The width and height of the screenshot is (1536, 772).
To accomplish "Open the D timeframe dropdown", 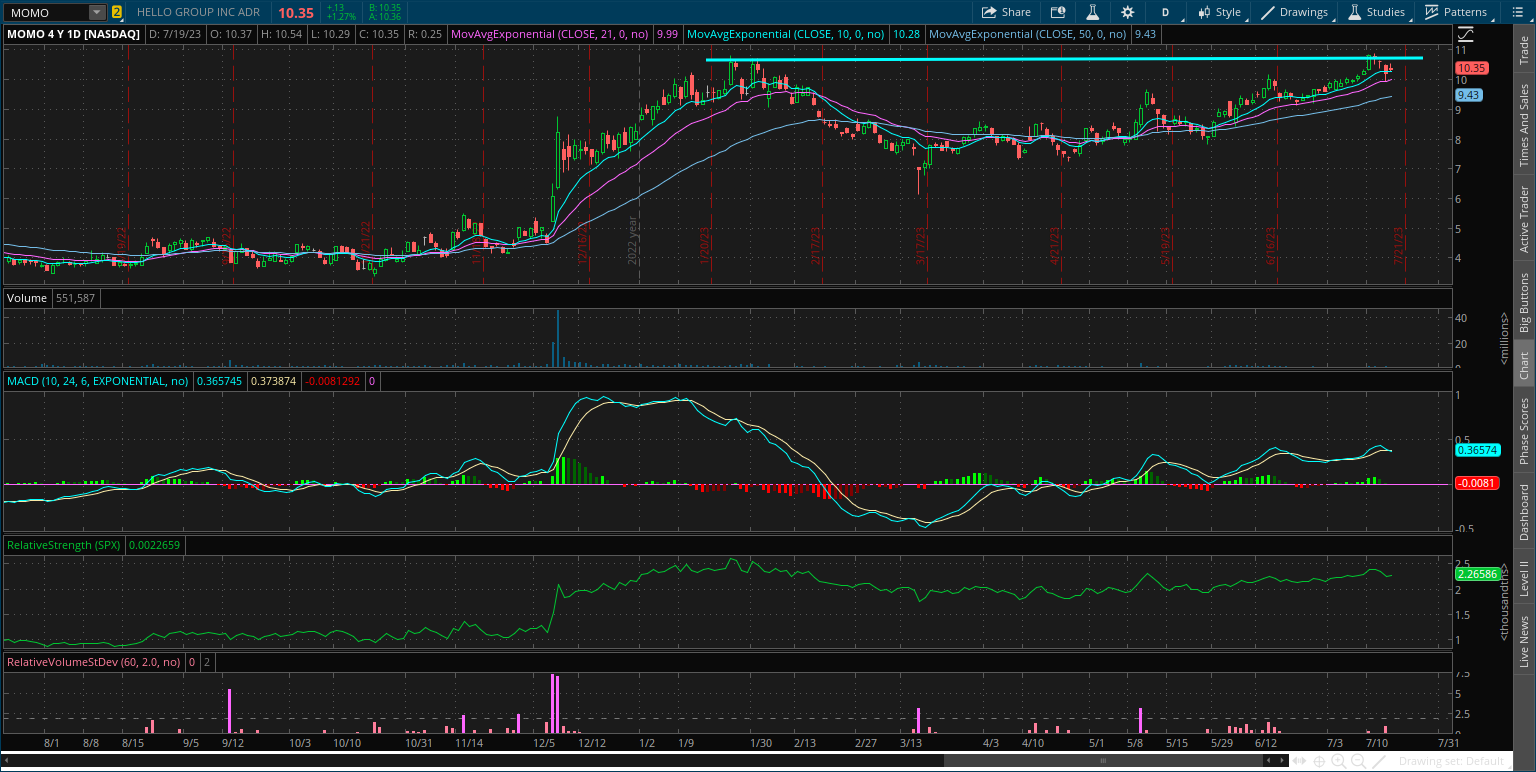I will coord(1166,12).
